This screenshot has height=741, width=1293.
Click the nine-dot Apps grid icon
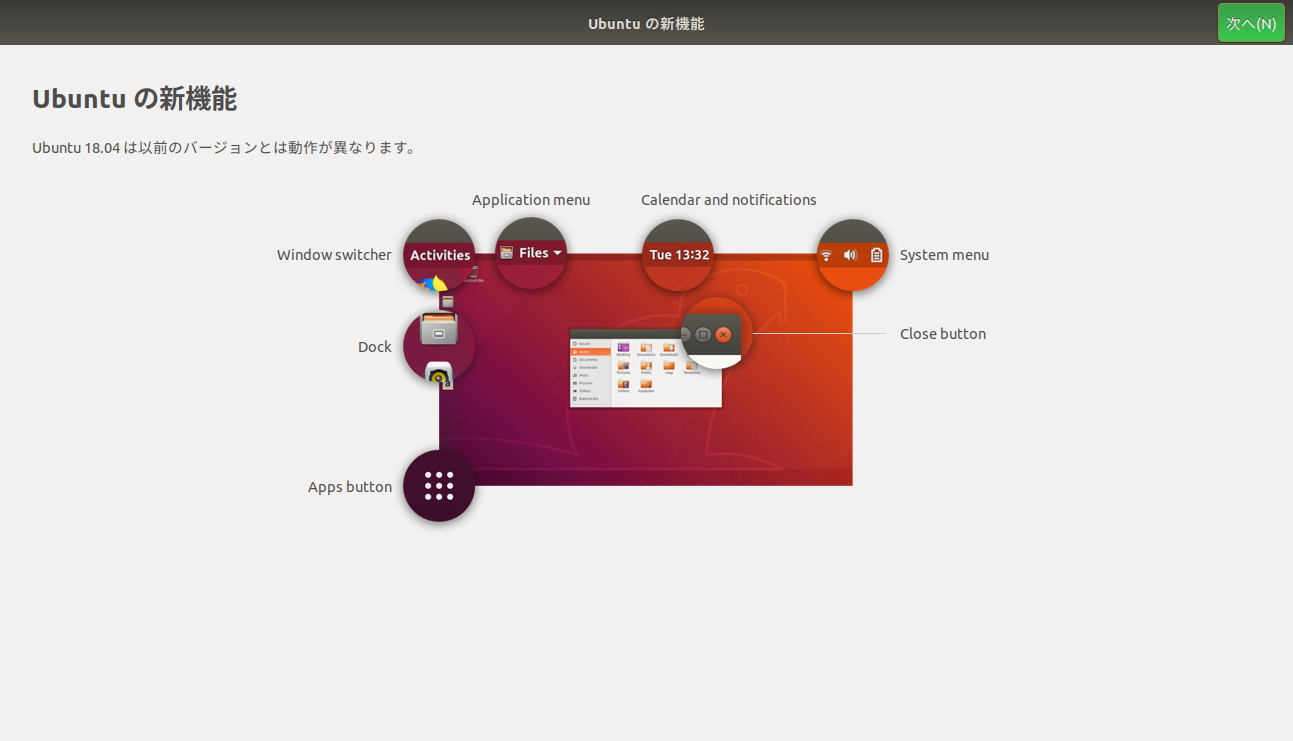439,486
